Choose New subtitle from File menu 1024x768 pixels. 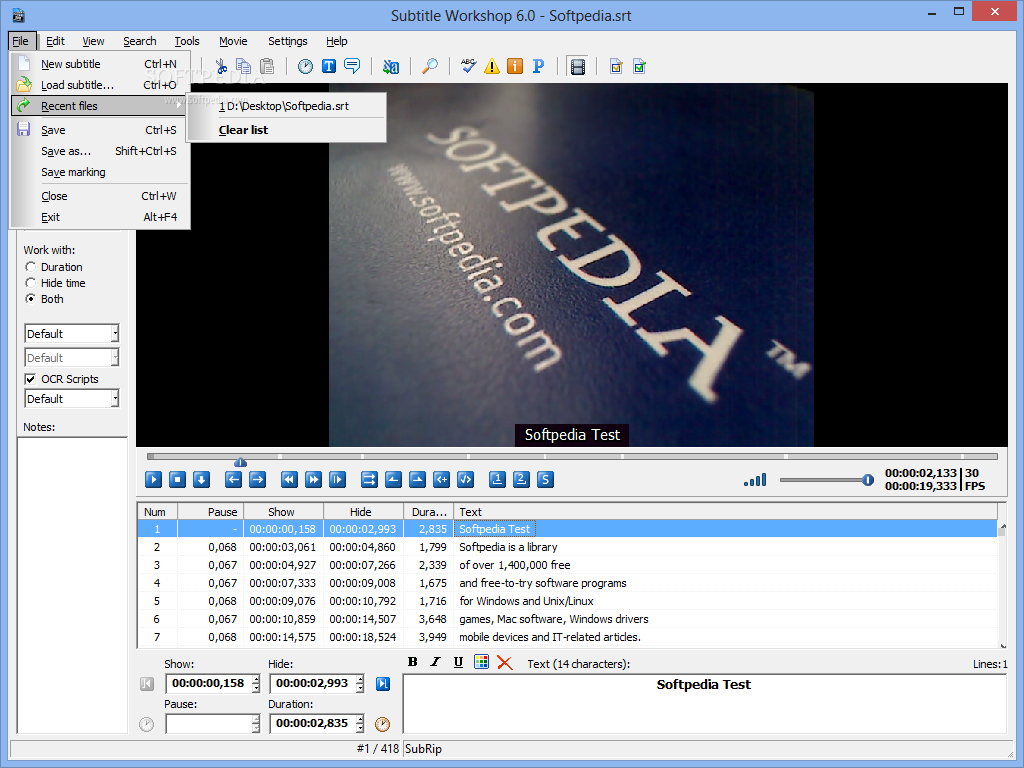coord(101,64)
